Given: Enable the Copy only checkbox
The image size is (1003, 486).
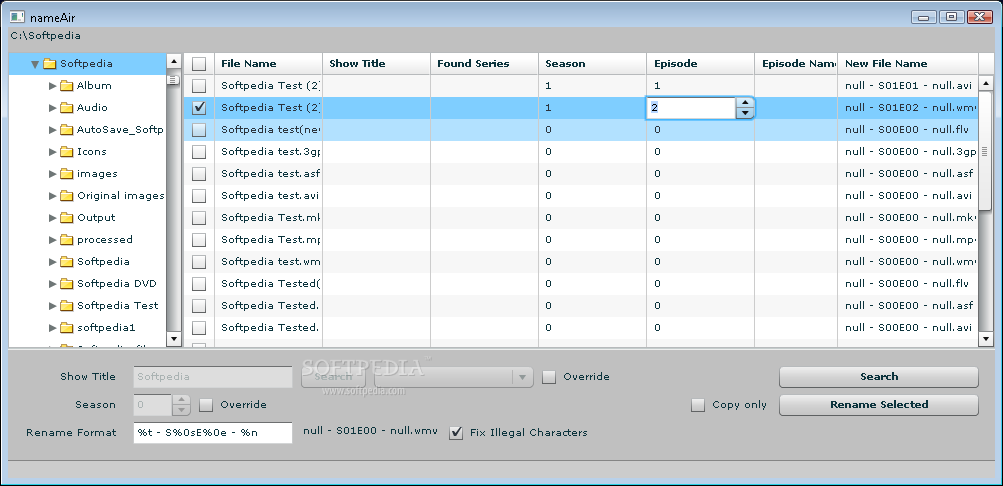Looking at the screenshot, I should pyautogui.click(x=698, y=405).
